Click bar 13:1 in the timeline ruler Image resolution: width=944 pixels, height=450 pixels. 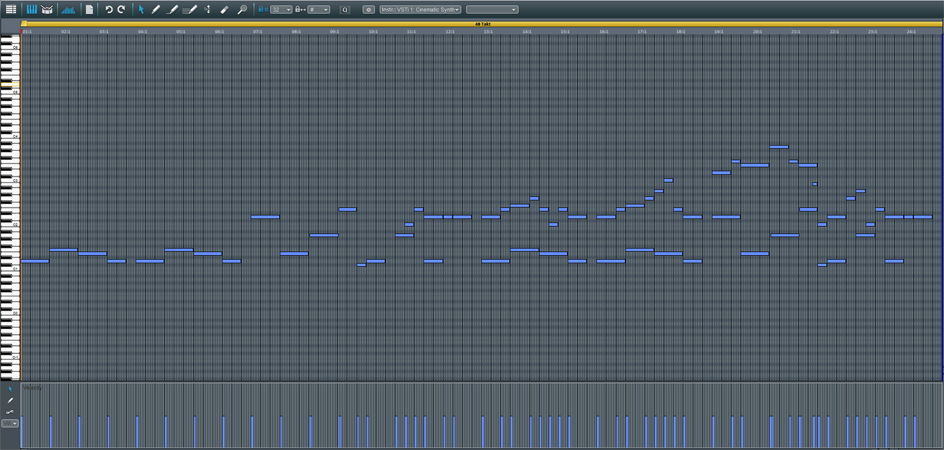coord(488,31)
